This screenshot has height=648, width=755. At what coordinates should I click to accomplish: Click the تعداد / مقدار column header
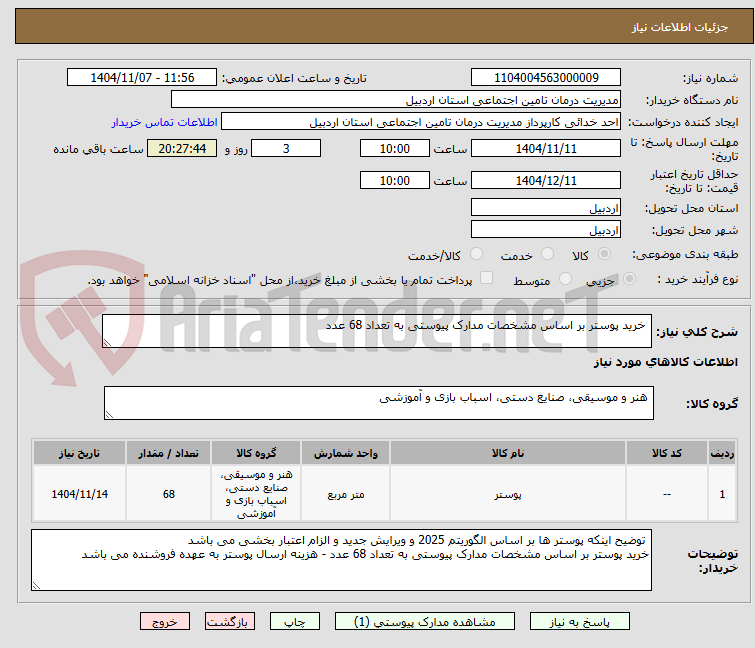coord(169,453)
